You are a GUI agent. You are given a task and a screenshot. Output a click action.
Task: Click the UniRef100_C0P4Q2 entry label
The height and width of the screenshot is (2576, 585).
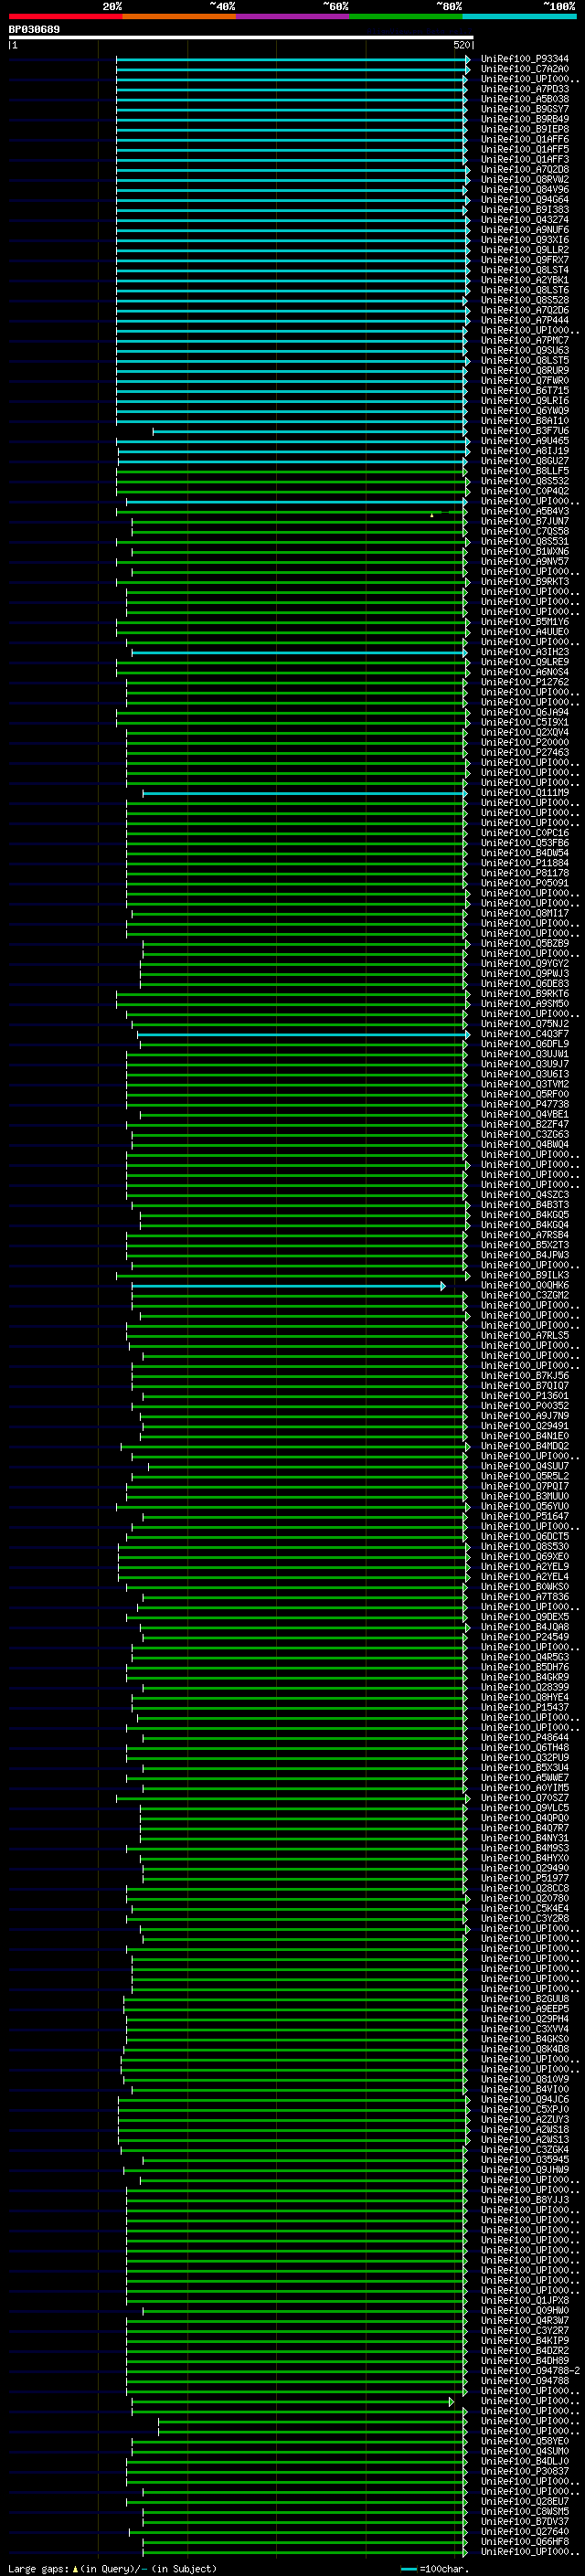point(524,491)
